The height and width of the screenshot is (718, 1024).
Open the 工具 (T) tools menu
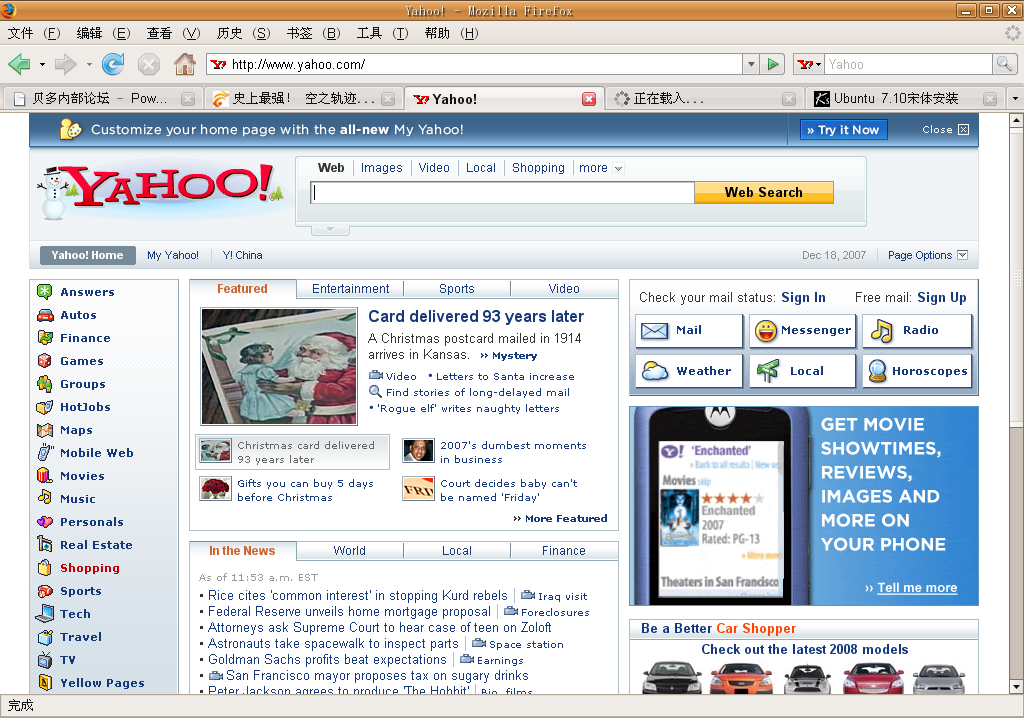(x=382, y=33)
